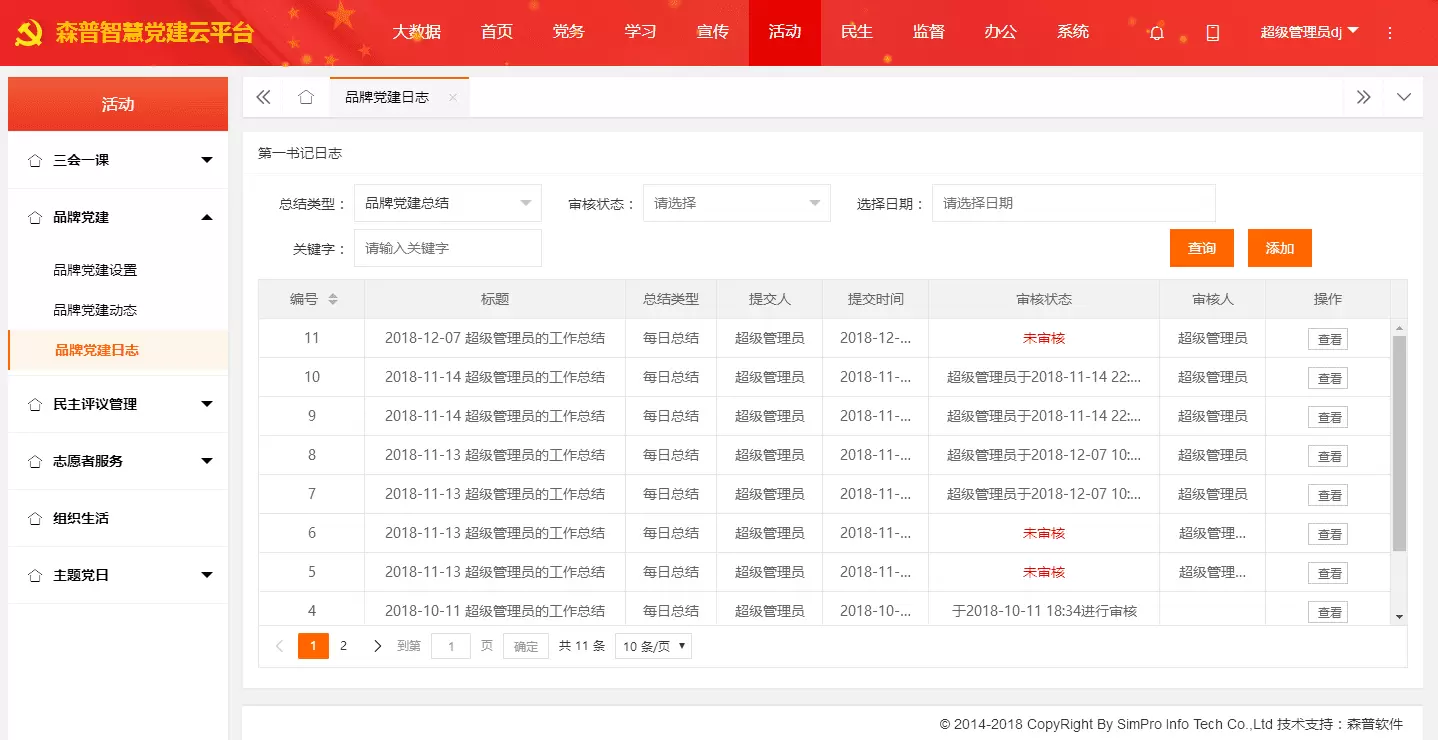Click the notification bell icon
This screenshot has width=1438, height=740.
click(x=1157, y=33)
